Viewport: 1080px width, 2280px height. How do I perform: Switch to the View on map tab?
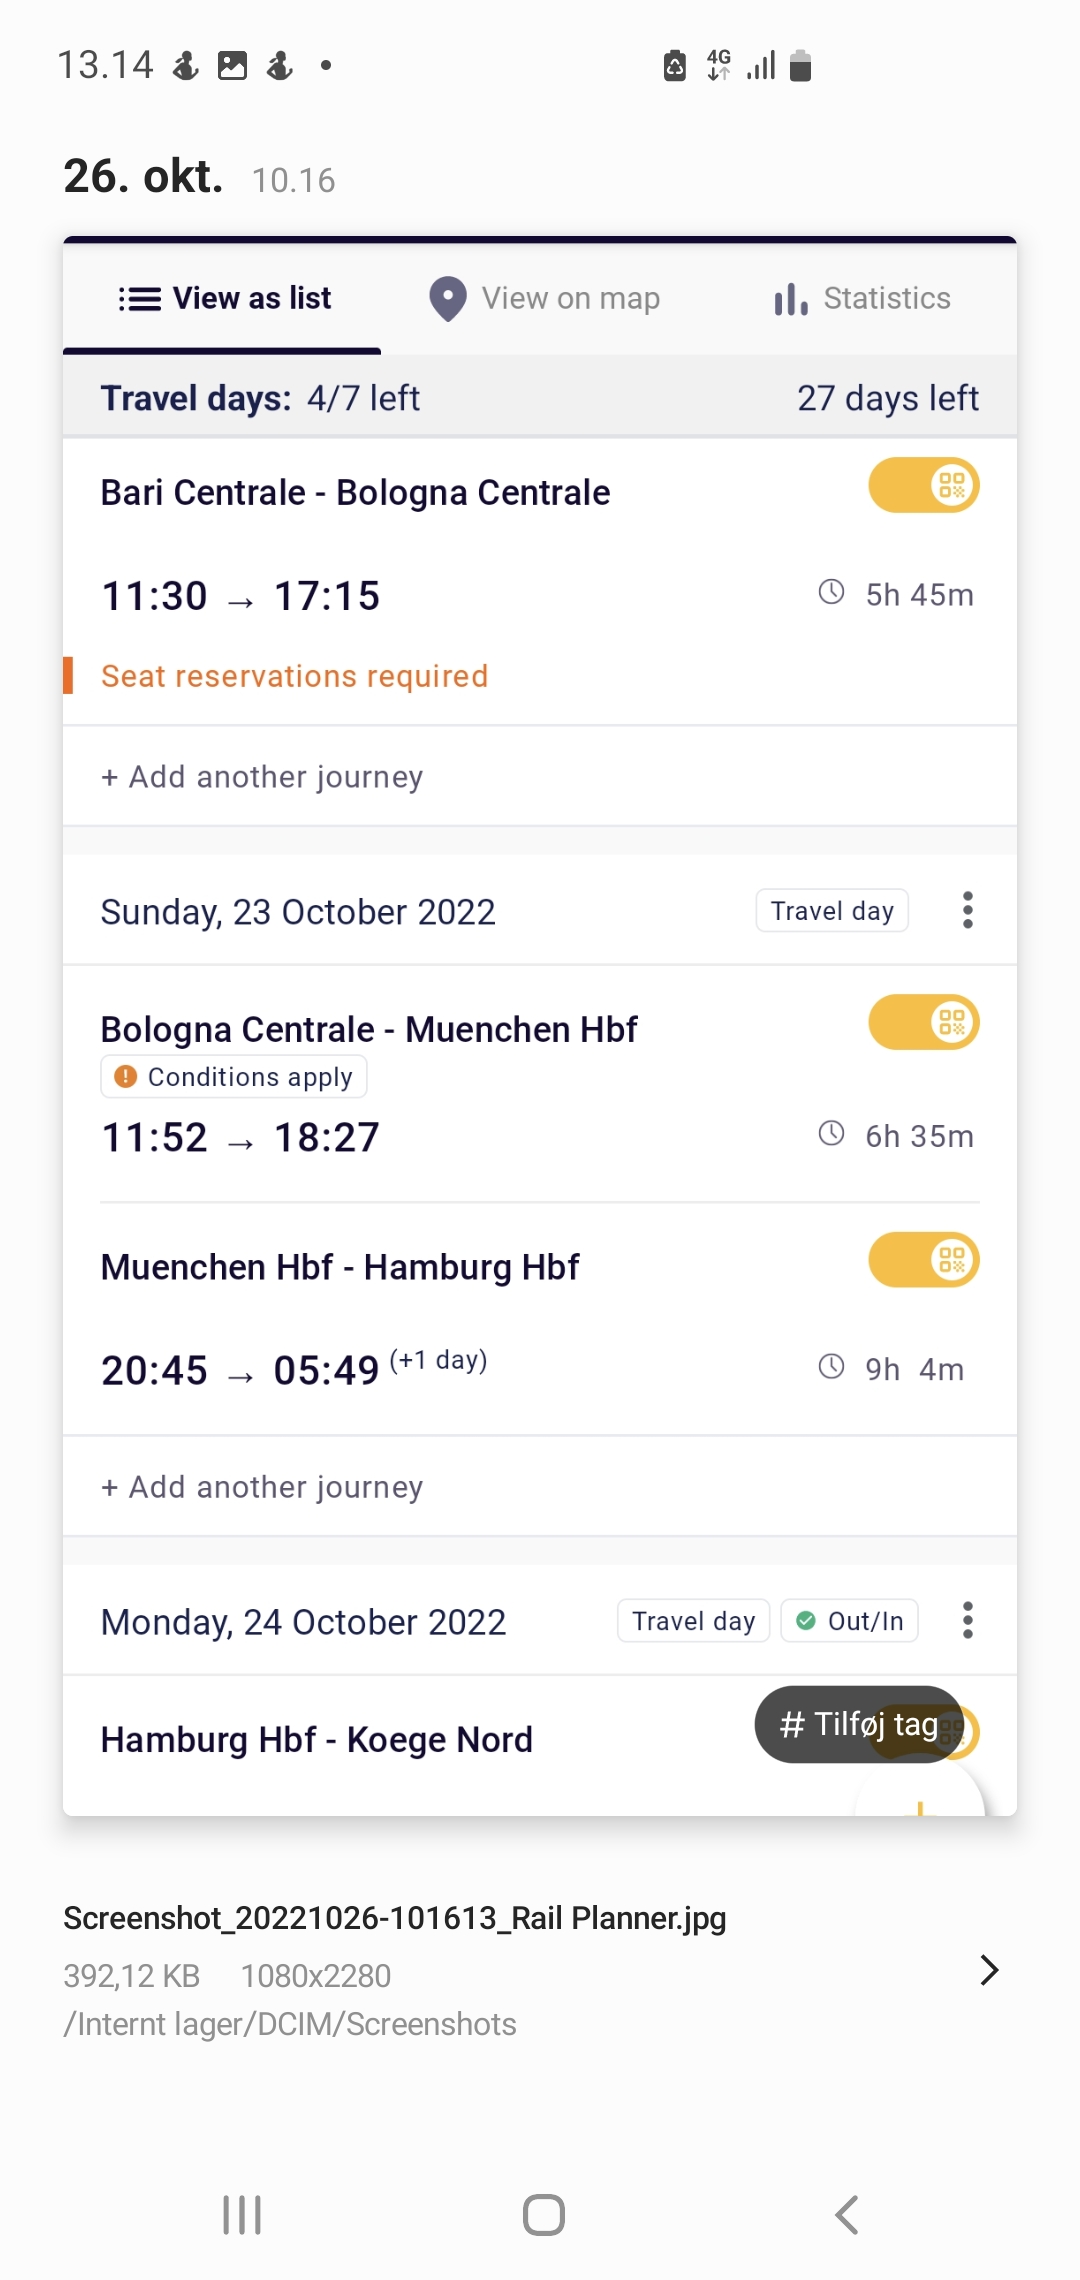coord(545,299)
